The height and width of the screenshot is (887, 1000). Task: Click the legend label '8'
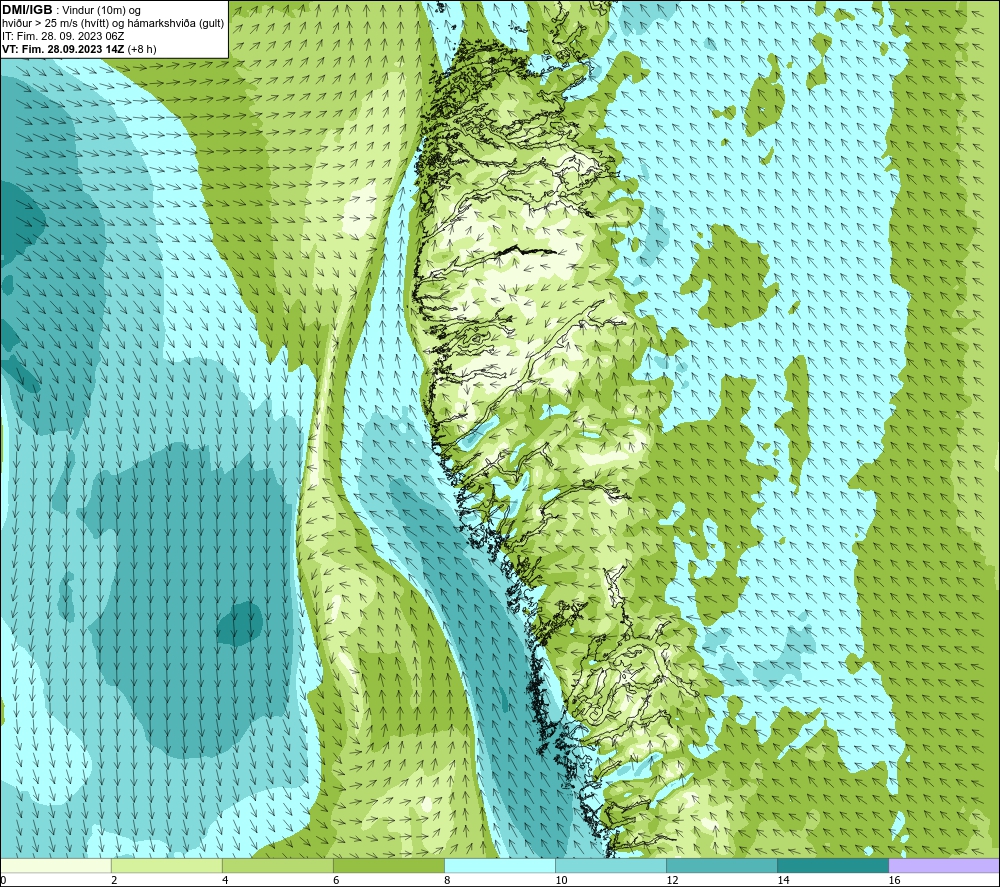click(447, 880)
